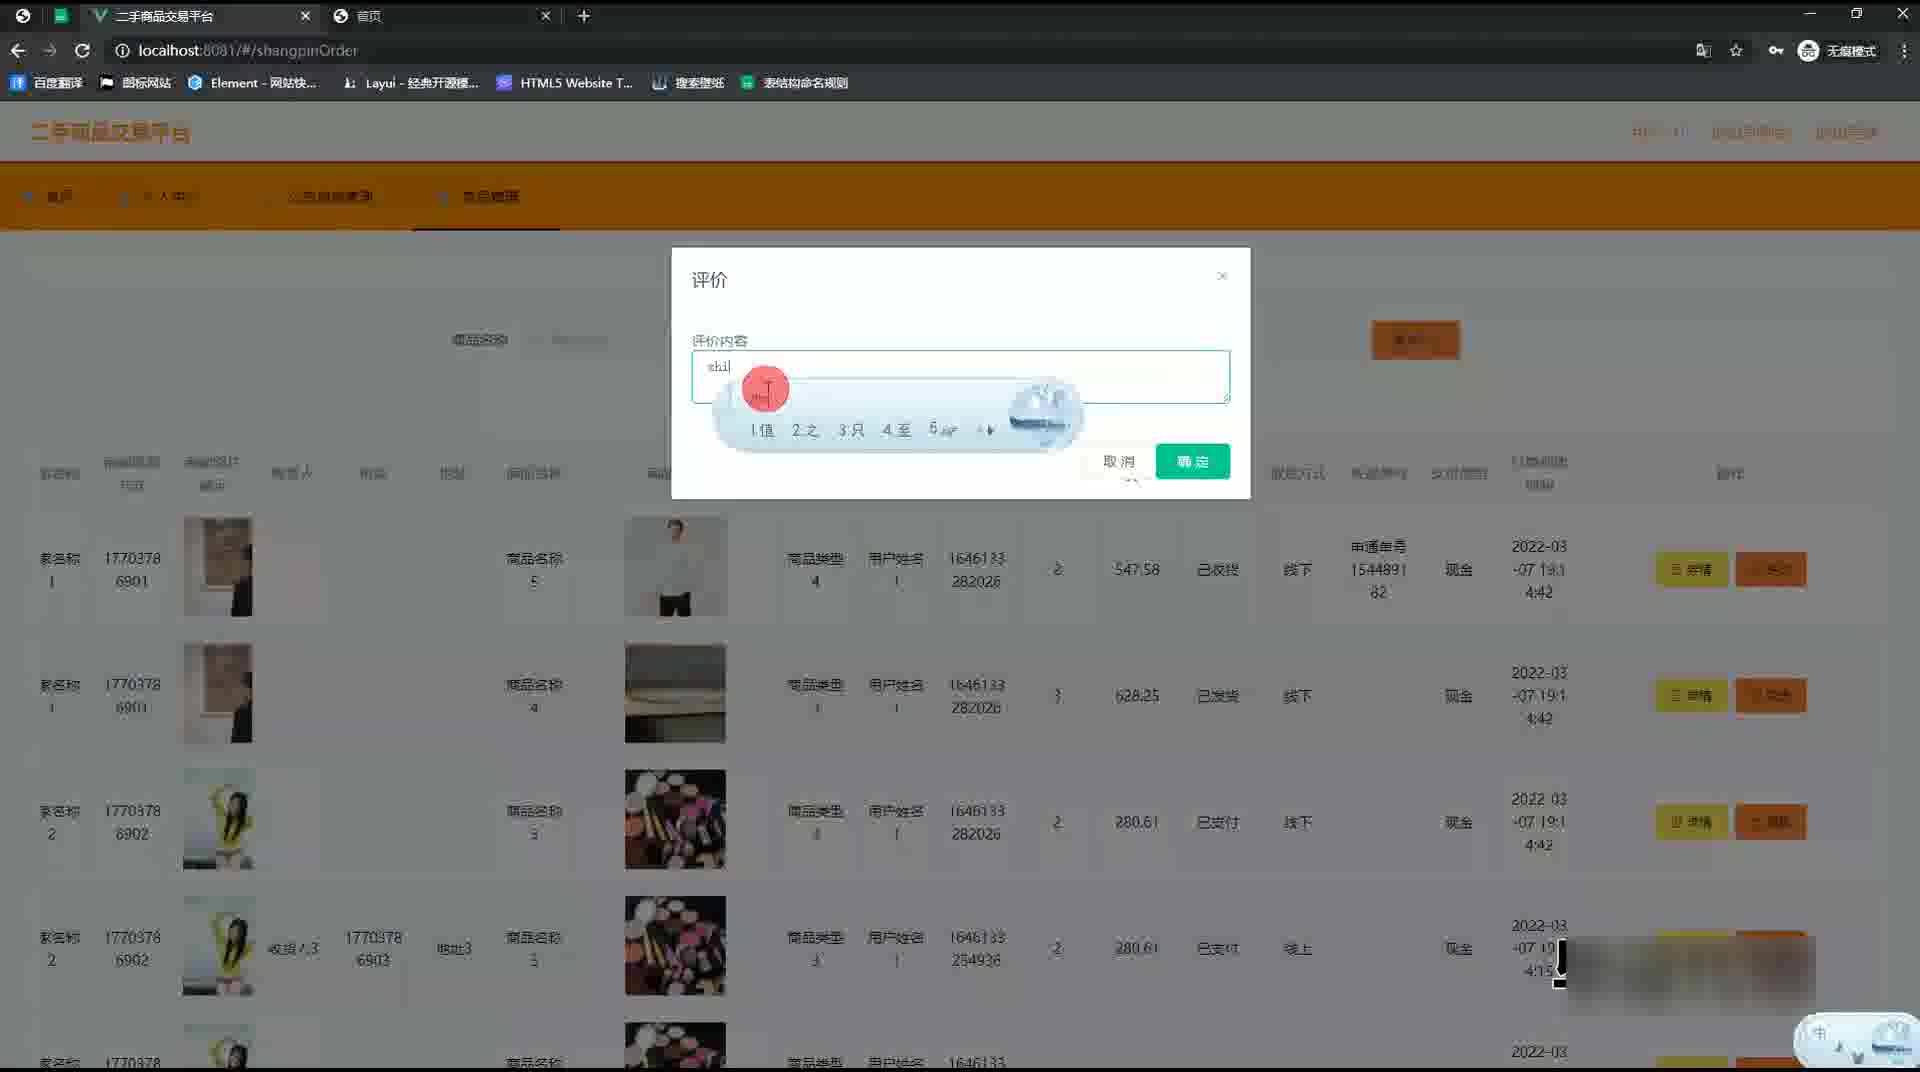Open 详情 for the 547.58 order row
This screenshot has height=1072, width=1920.
pos(1691,569)
